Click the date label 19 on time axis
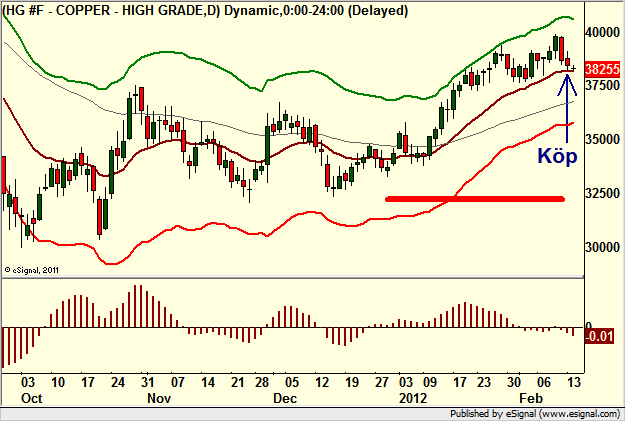 click(x=352, y=382)
